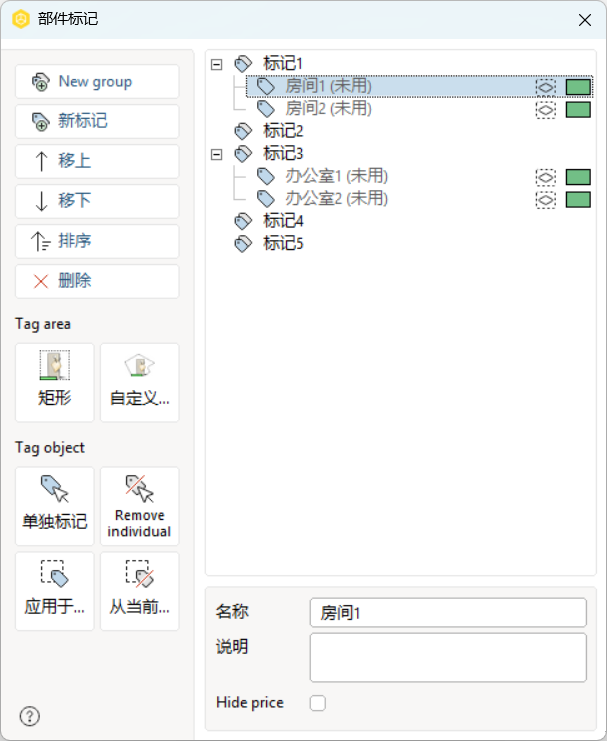This screenshot has width=607, height=741.
Task: Toggle the area visibility icon for 房间2
Action: pyautogui.click(x=546, y=110)
